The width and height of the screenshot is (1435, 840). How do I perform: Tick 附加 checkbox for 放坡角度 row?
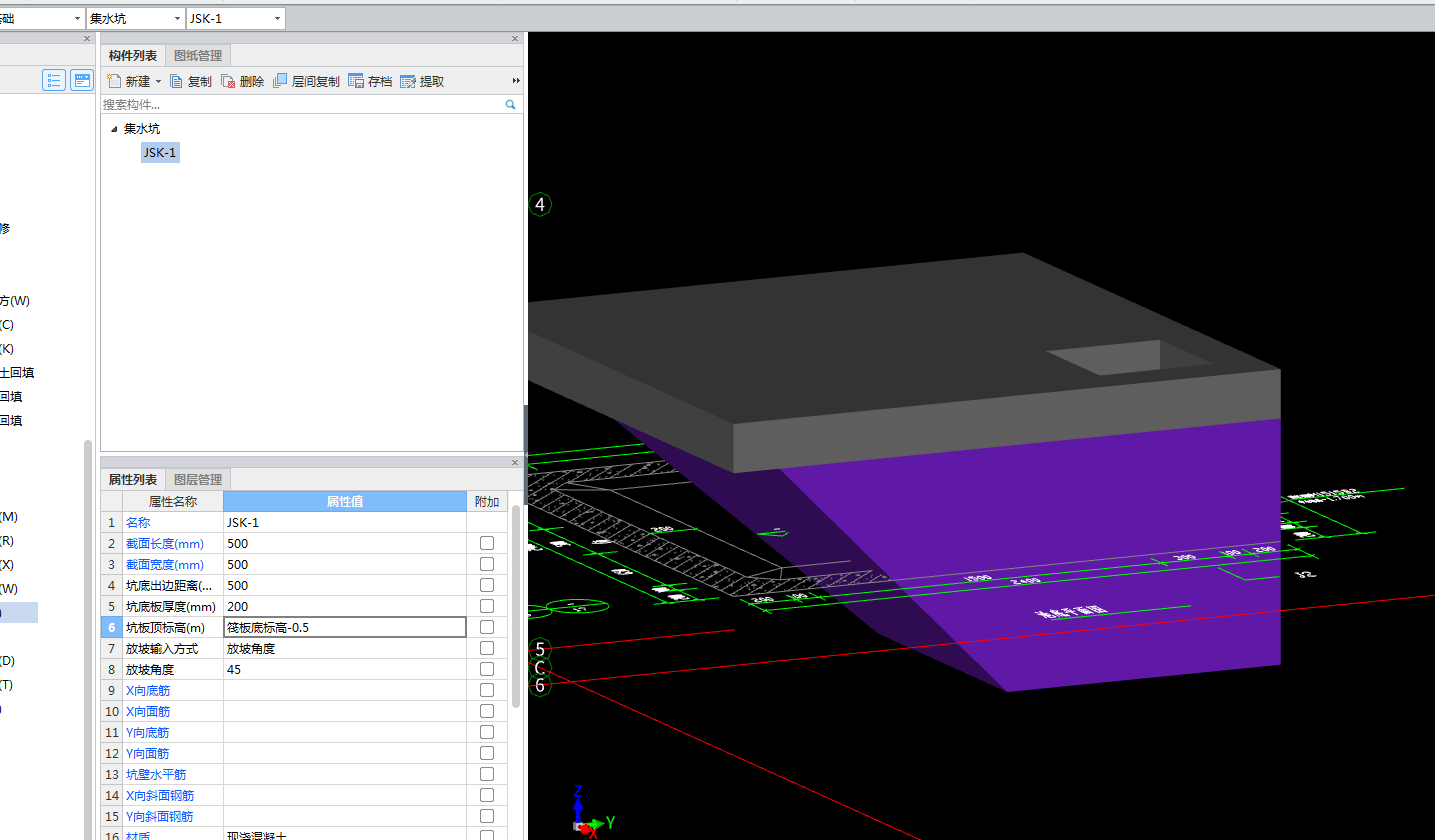pyautogui.click(x=487, y=669)
